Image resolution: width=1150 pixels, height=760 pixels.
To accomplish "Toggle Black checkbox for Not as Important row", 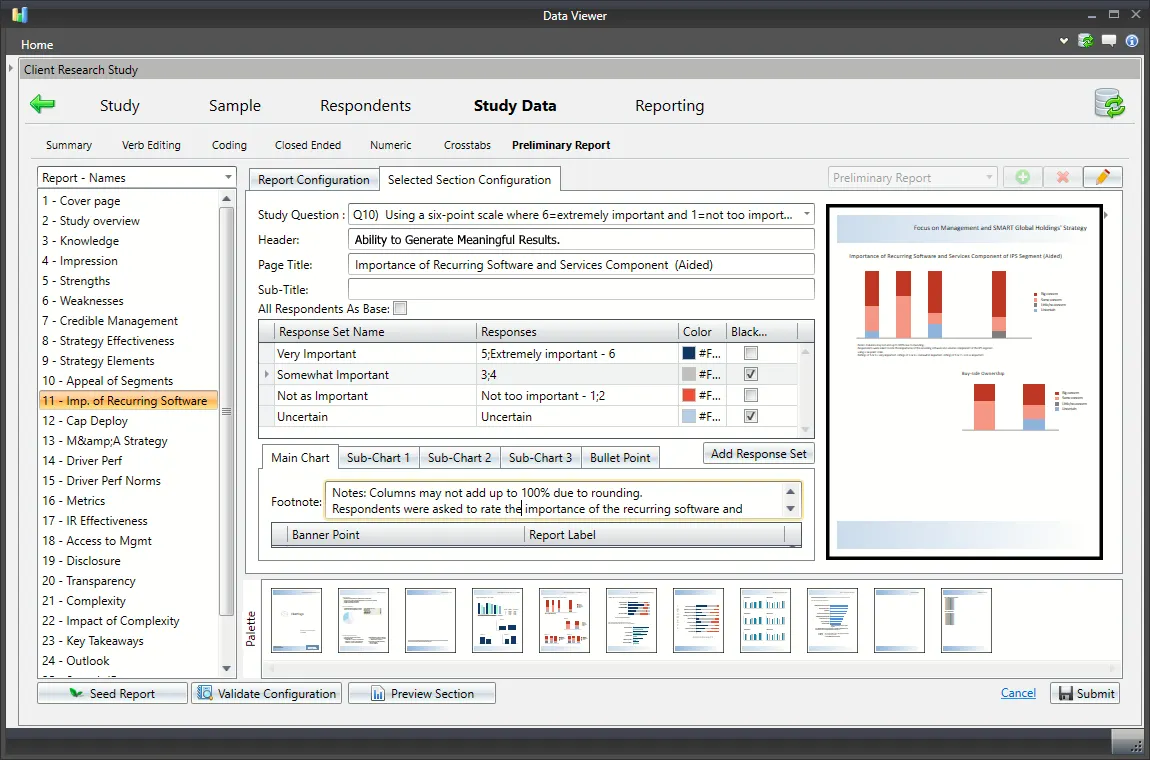I will click(750, 395).
